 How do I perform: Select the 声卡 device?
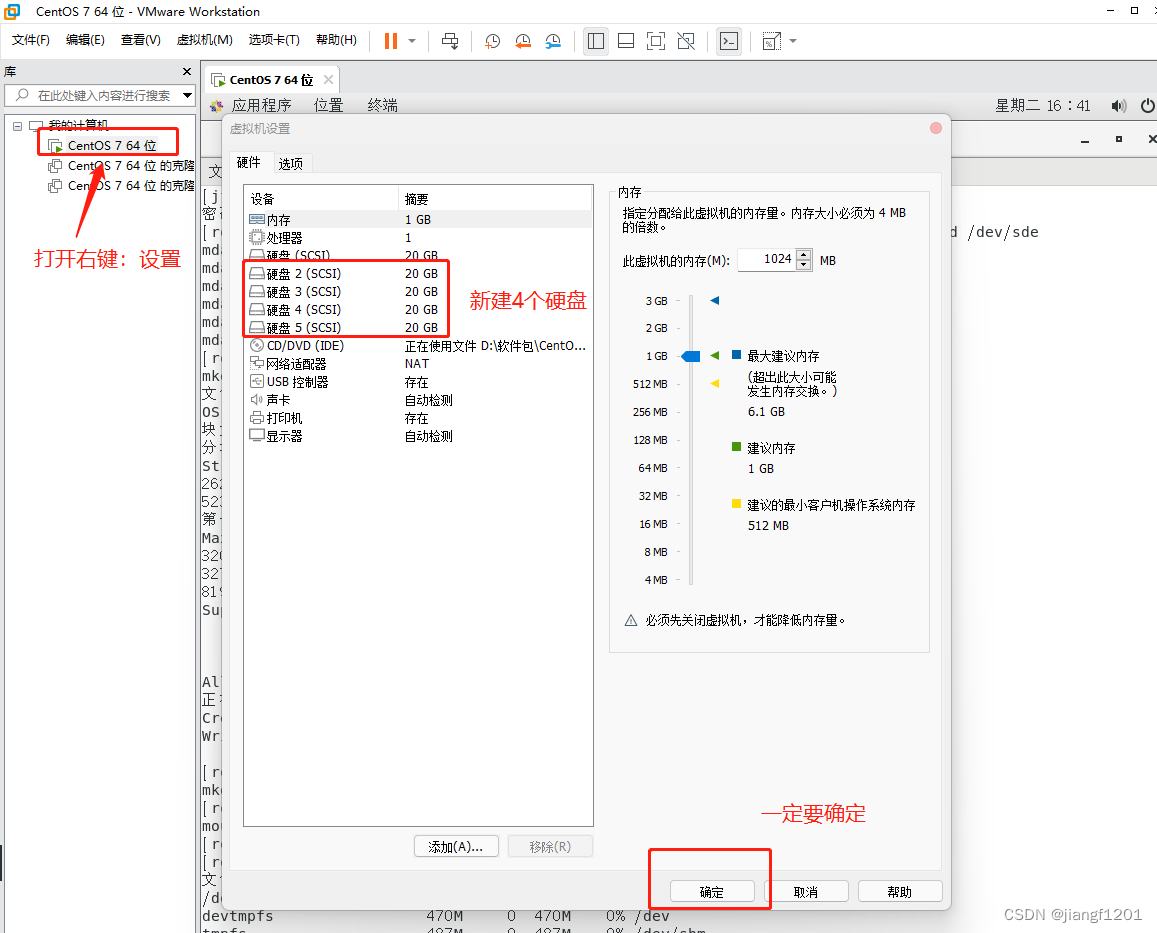[x=420, y=400]
